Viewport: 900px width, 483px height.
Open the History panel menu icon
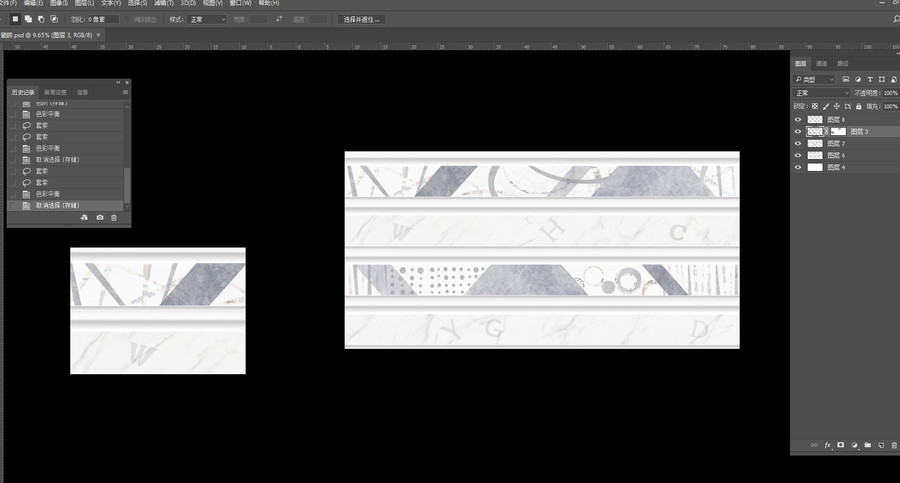pyautogui.click(x=125, y=92)
